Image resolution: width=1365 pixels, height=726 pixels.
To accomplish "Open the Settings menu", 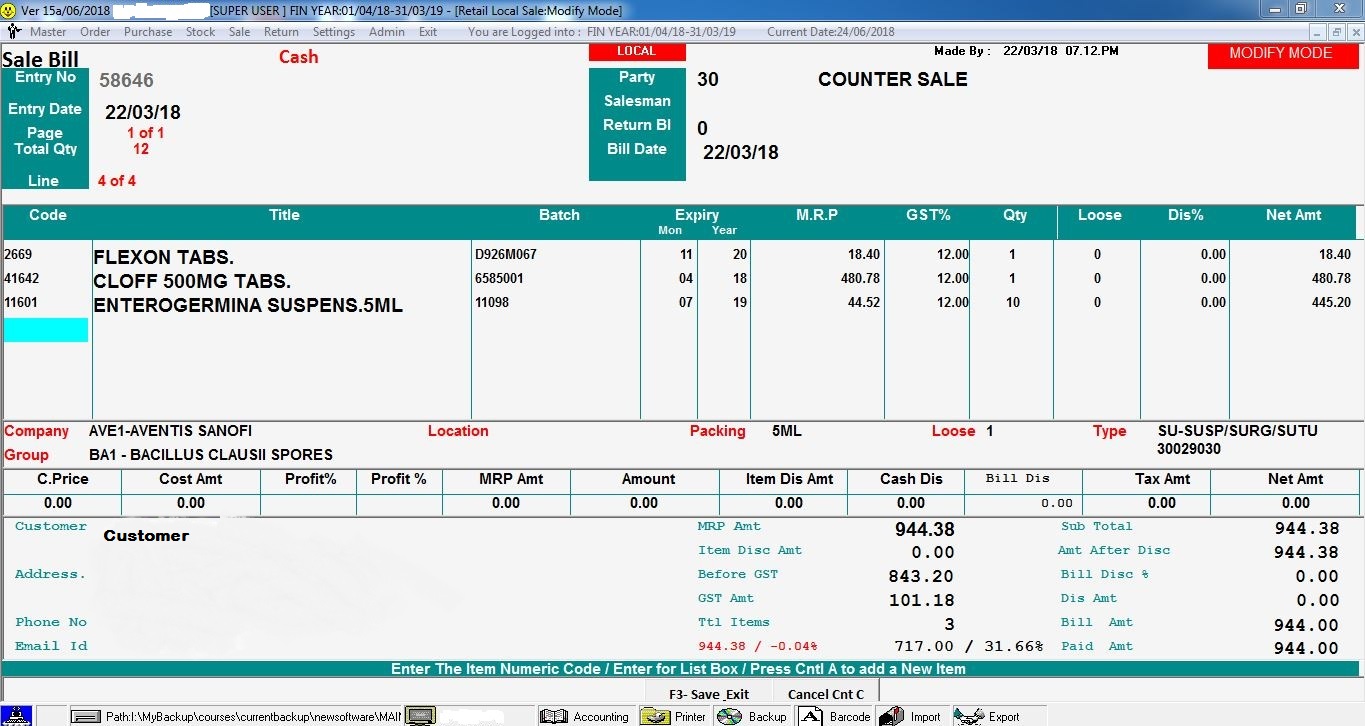I will (334, 31).
